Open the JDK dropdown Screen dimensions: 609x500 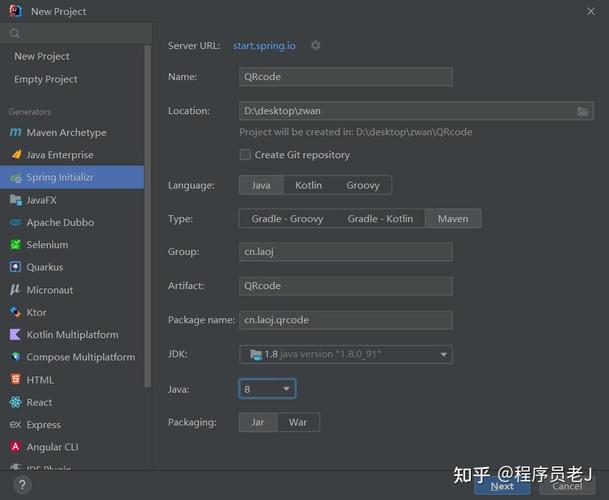(346, 354)
